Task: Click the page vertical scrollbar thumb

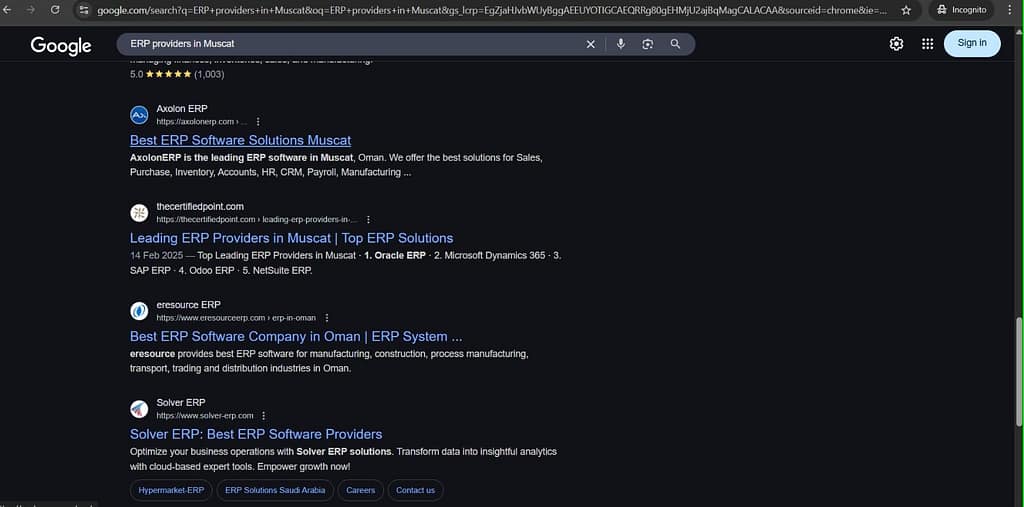Action: 1019,371
